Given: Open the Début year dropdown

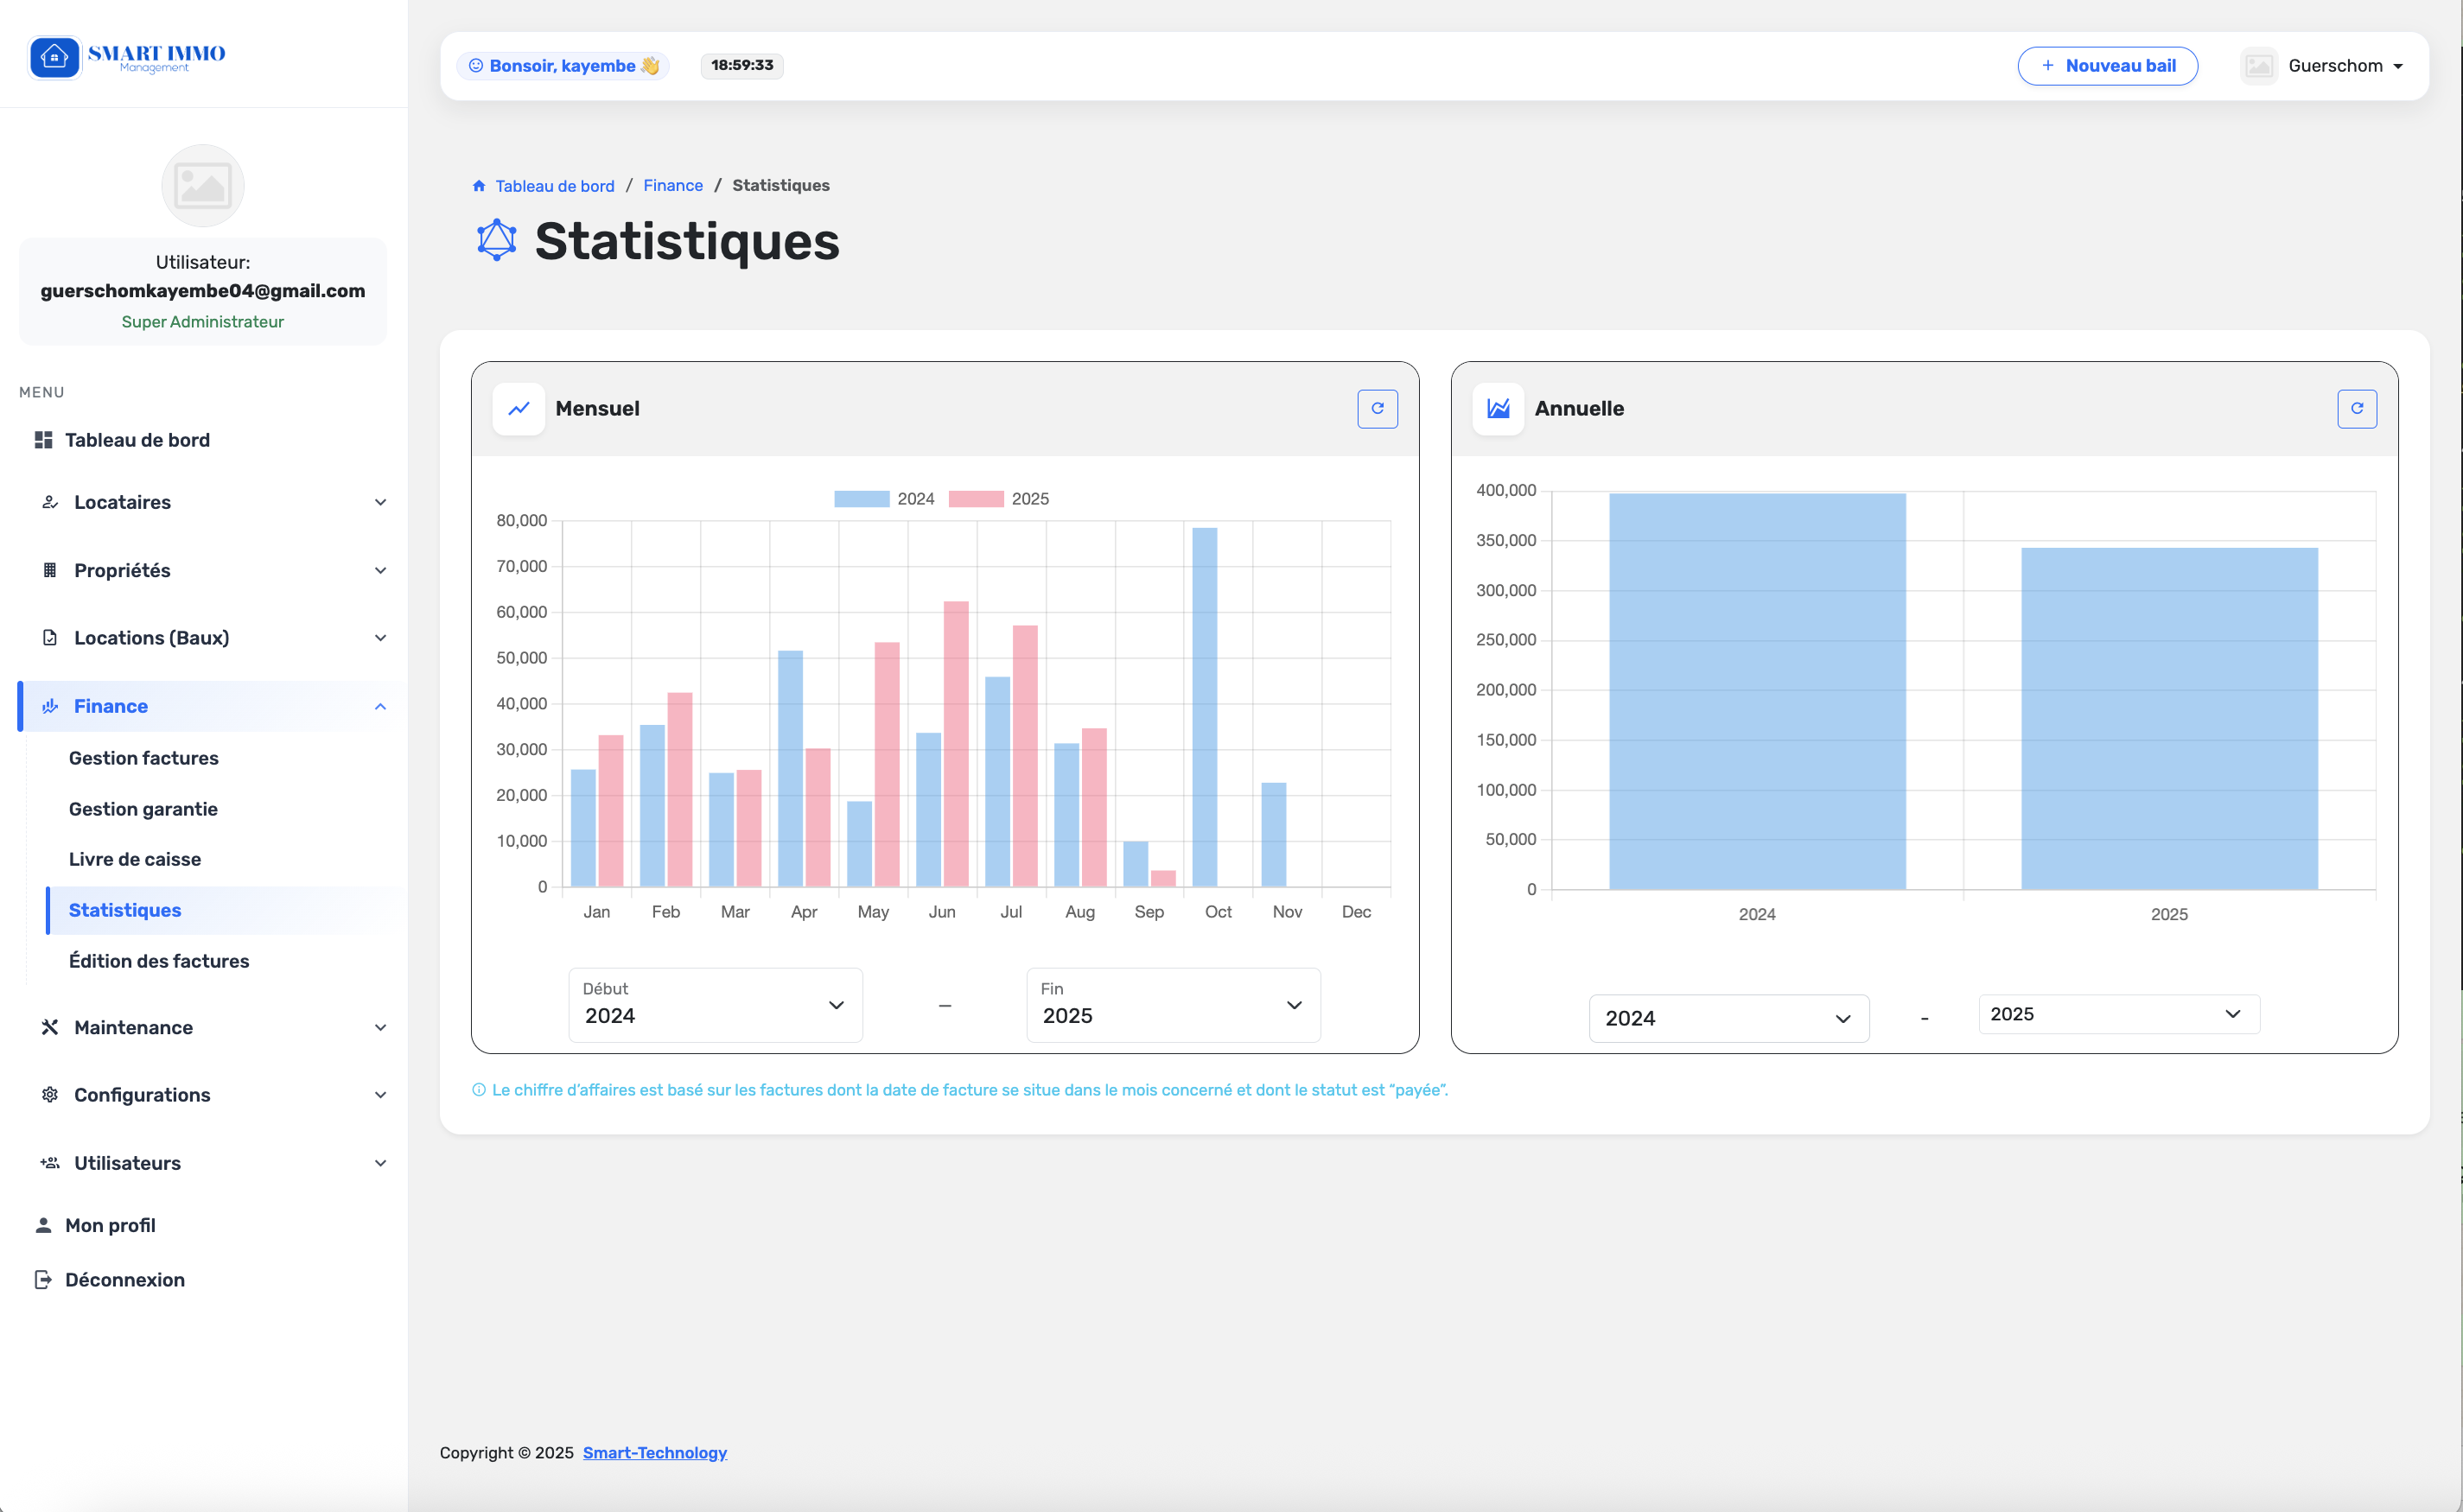Looking at the screenshot, I should click(x=715, y=1005).
